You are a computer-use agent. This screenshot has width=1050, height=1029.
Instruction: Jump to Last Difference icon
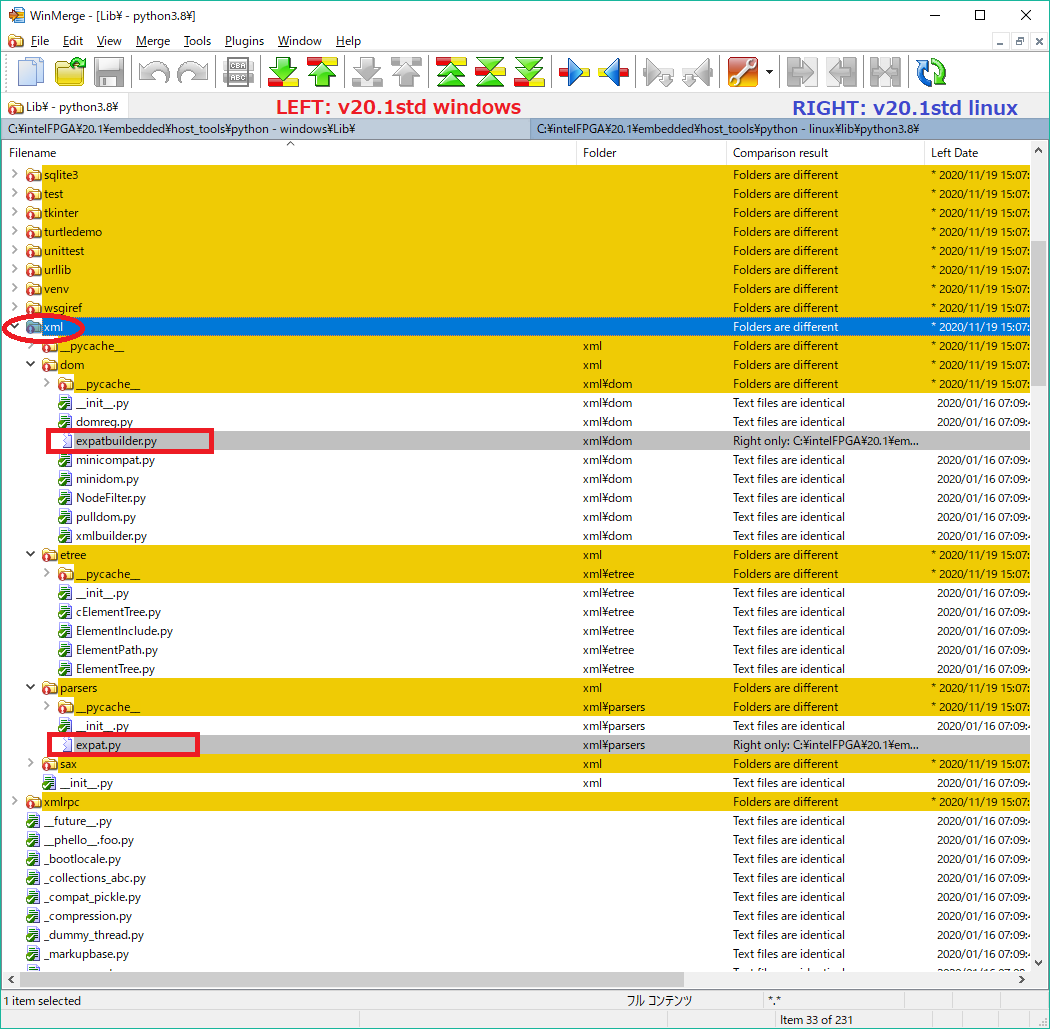click(528, 72)
